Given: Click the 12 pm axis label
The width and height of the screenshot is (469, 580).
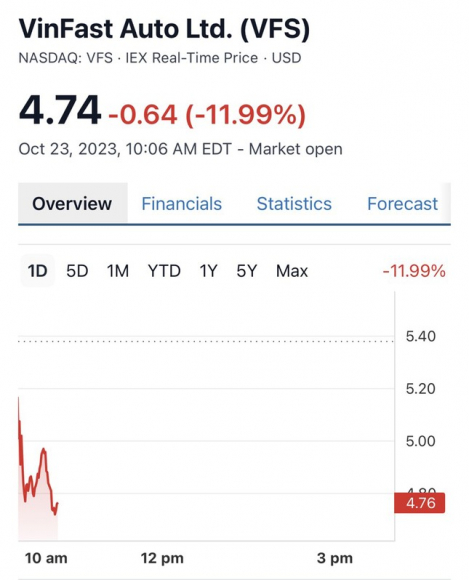Looking at the screenshot, I should tap(162, 558).
